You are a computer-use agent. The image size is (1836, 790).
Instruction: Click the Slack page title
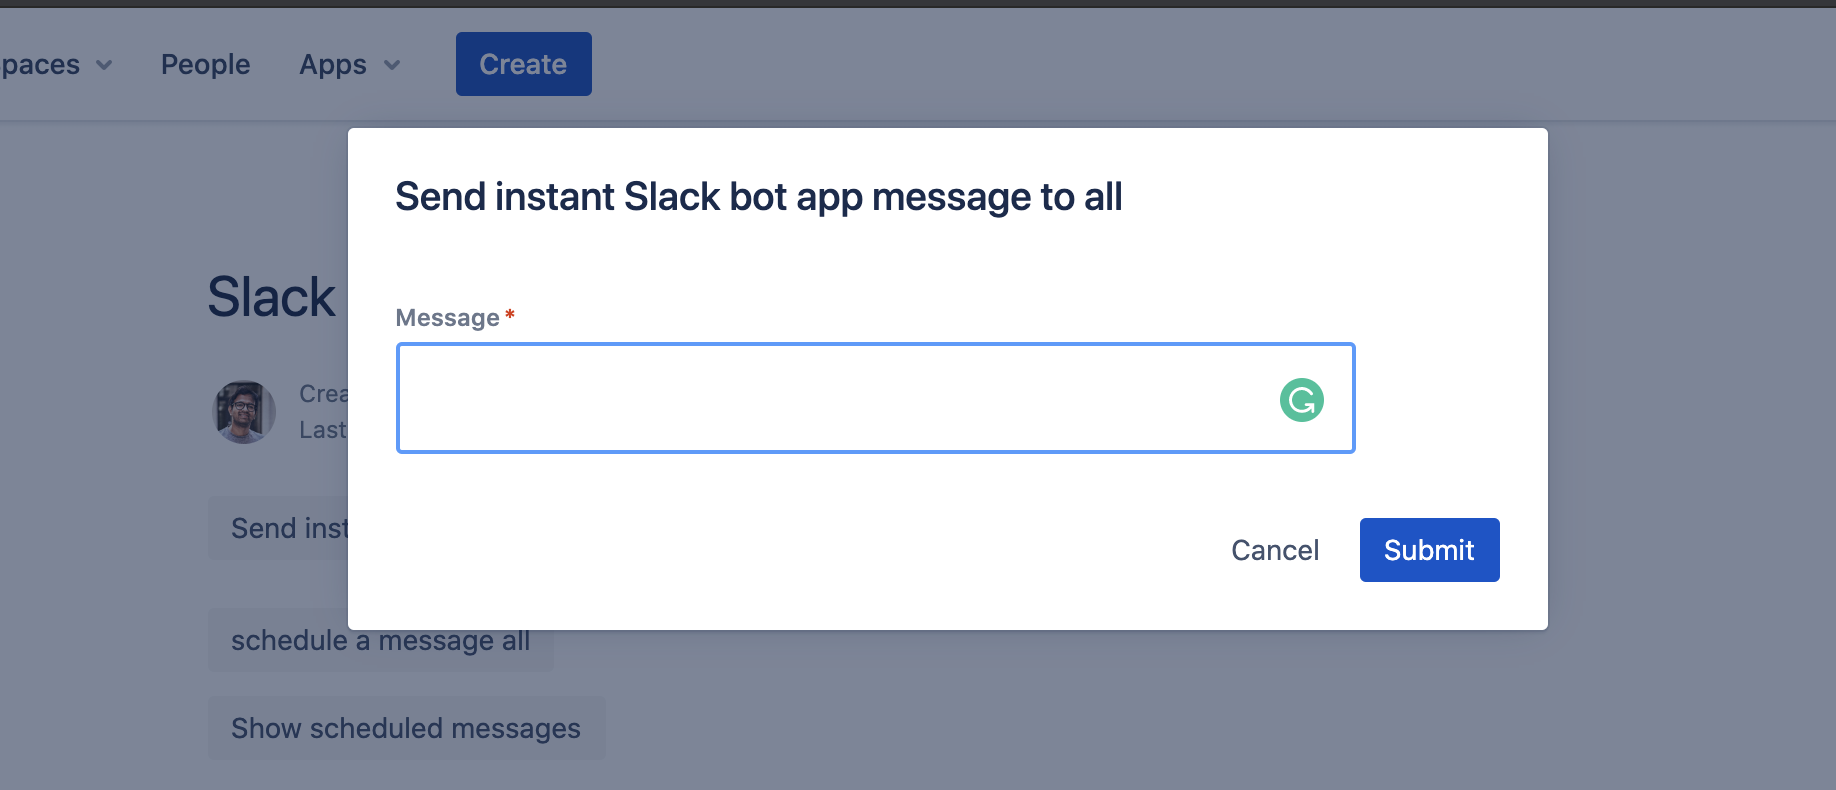coord(272,297)
